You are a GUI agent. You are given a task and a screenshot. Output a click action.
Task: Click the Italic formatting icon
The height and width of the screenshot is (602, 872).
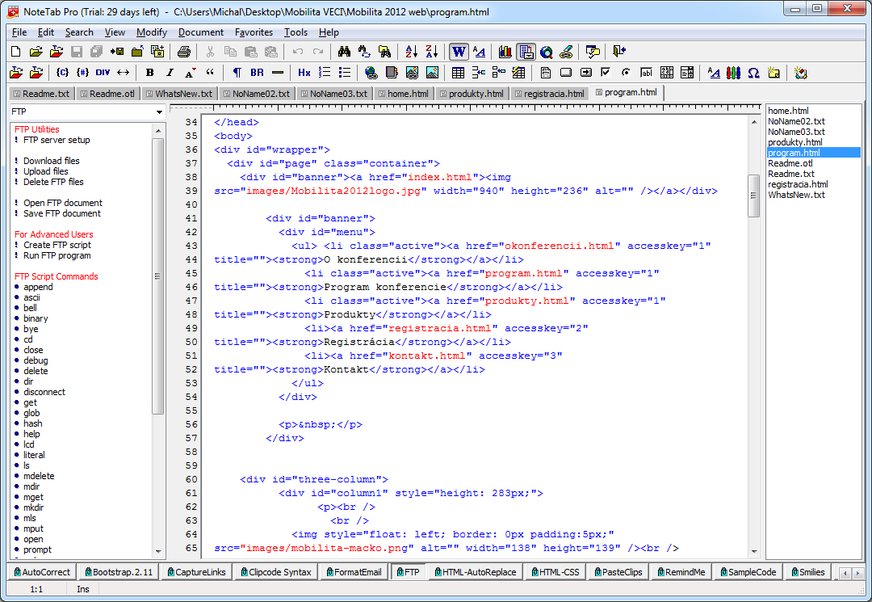[170, 73]
